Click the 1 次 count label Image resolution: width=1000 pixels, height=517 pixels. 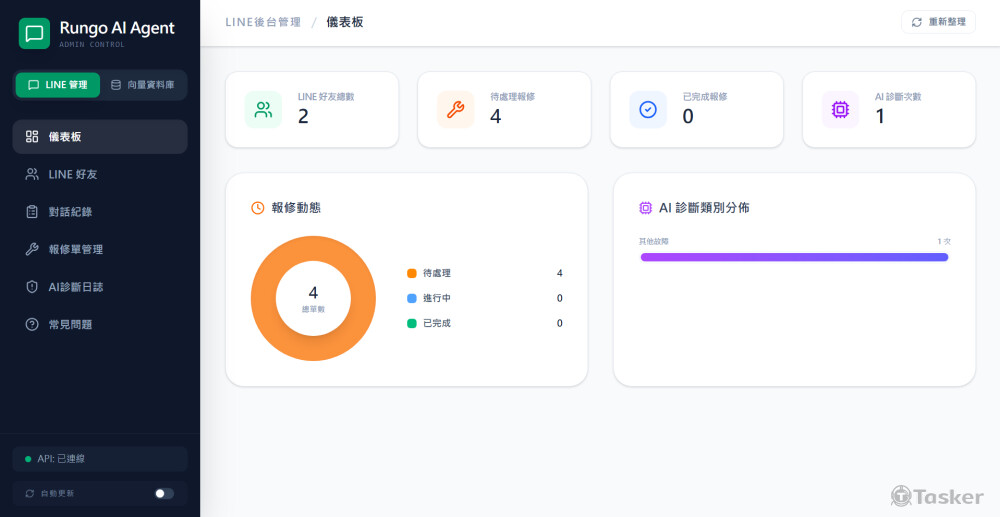pos(944,242)
